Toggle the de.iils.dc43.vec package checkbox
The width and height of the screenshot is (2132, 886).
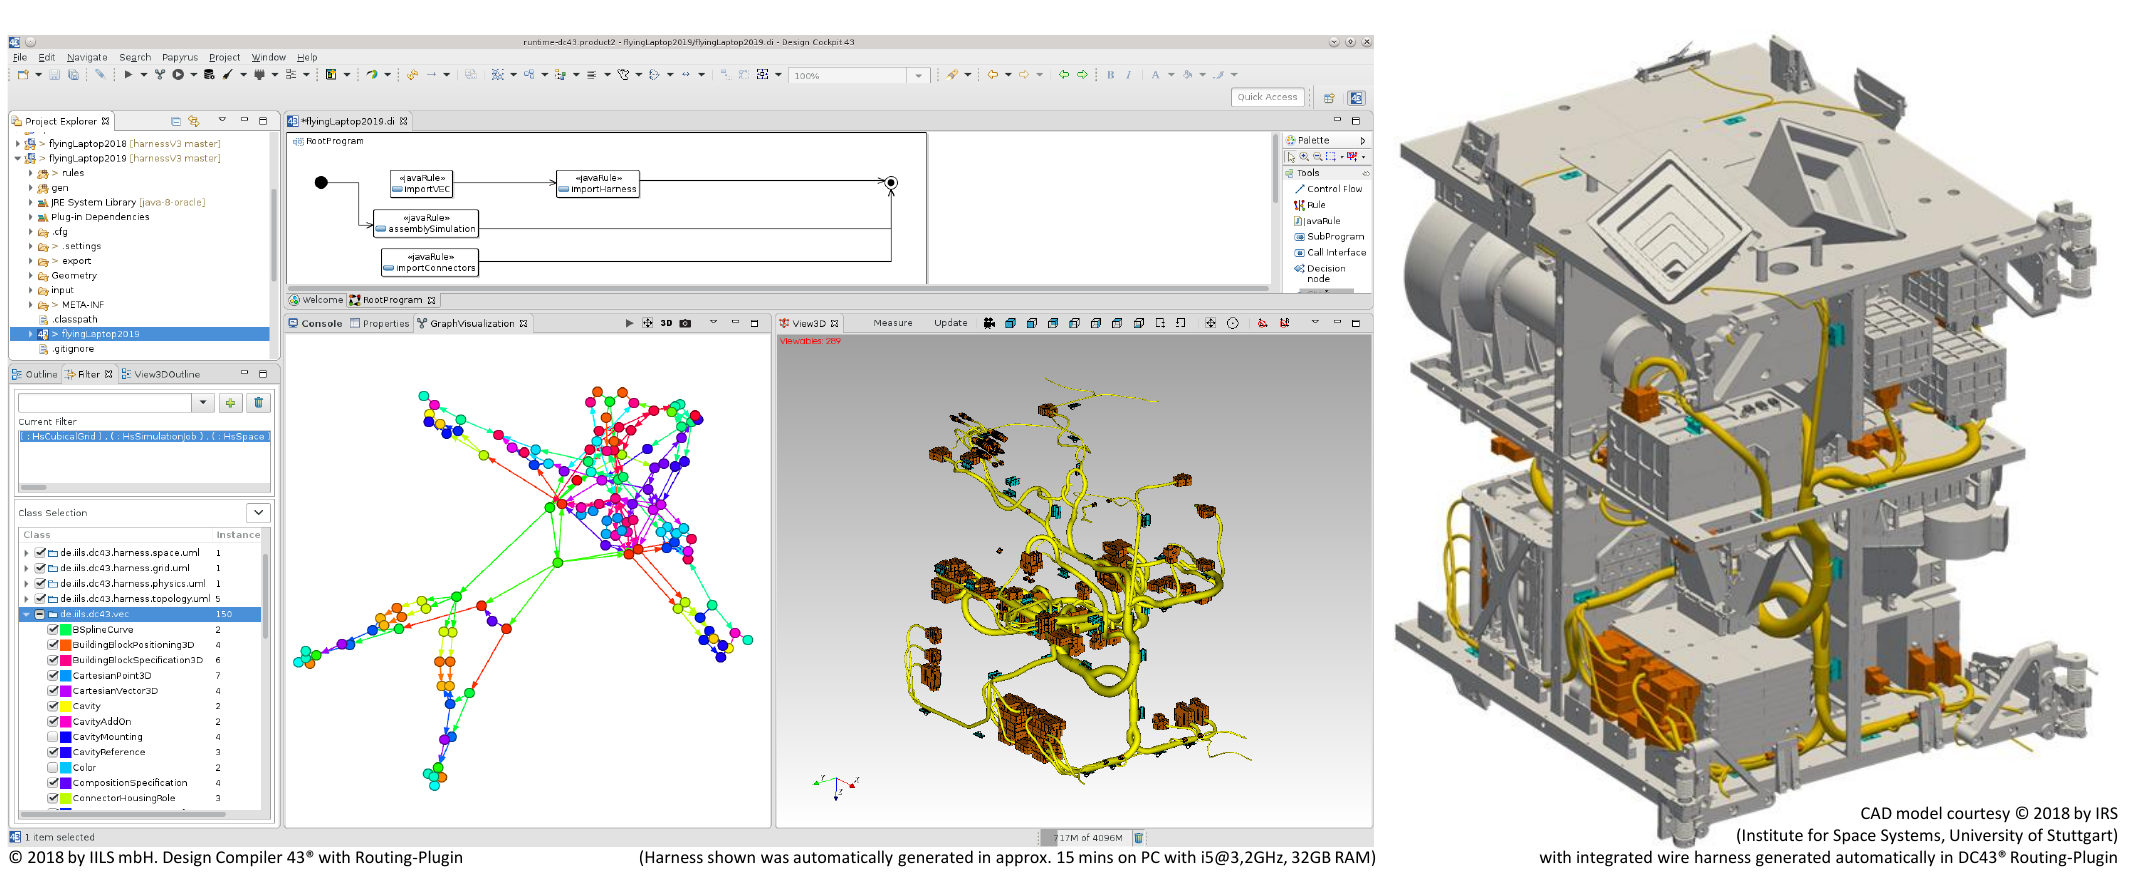click(40, 614)
